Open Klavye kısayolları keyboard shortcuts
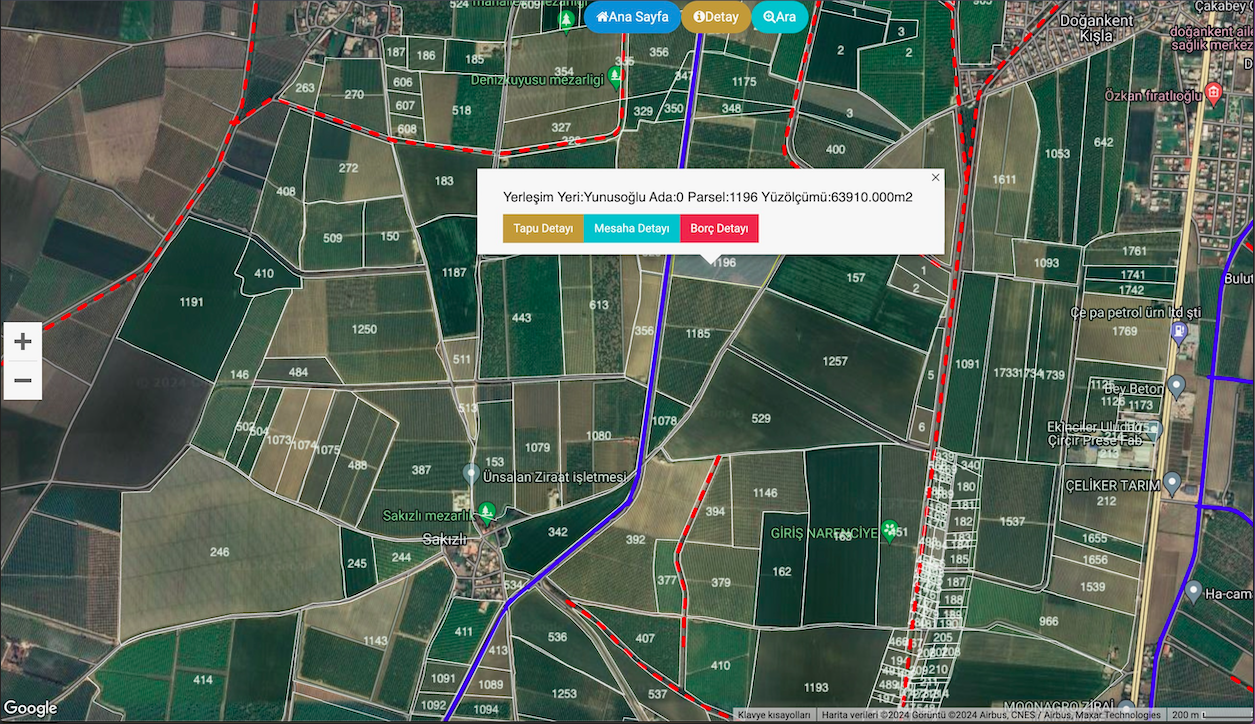 [x=775, y=715]
